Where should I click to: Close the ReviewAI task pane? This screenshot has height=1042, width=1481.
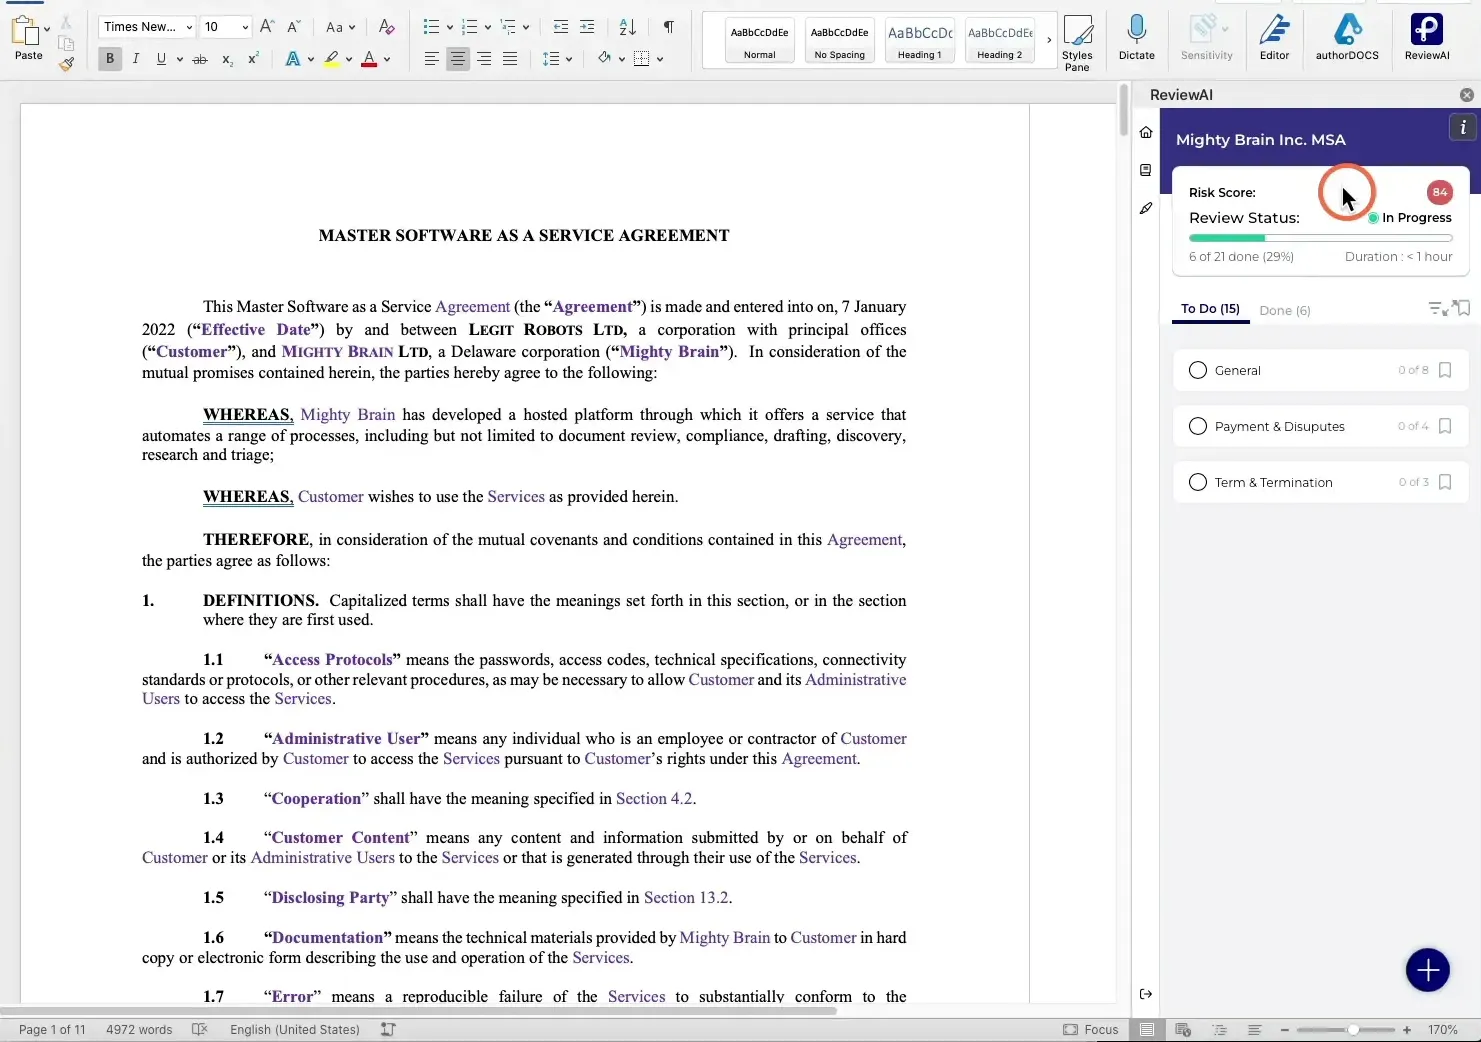point(1466,95)
